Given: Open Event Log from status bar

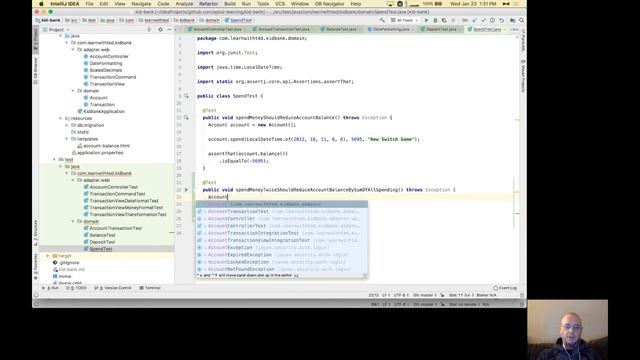Looking at the screenshot, I should (505, 288).
